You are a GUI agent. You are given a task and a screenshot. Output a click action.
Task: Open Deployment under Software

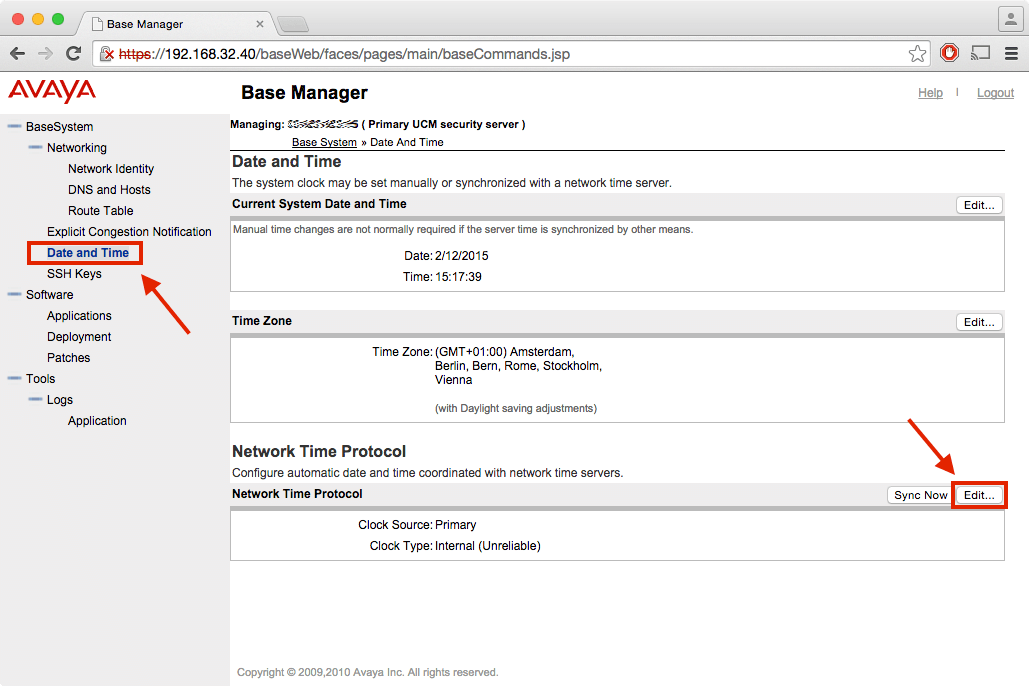pos(79,337)
